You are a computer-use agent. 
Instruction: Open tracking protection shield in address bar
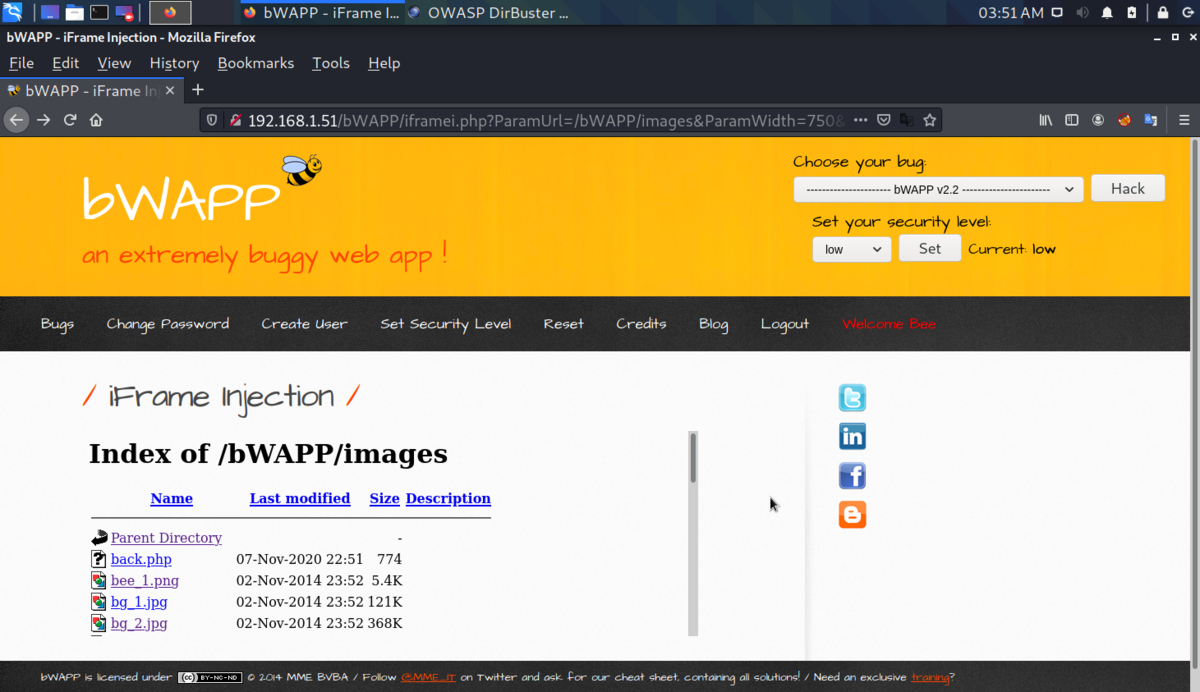click(x=211, y=120)
